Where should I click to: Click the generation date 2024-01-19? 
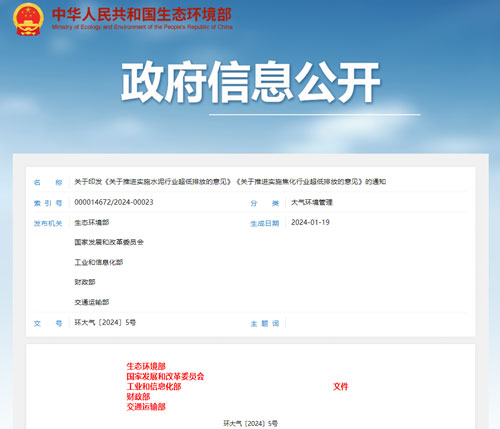point(310,222)
